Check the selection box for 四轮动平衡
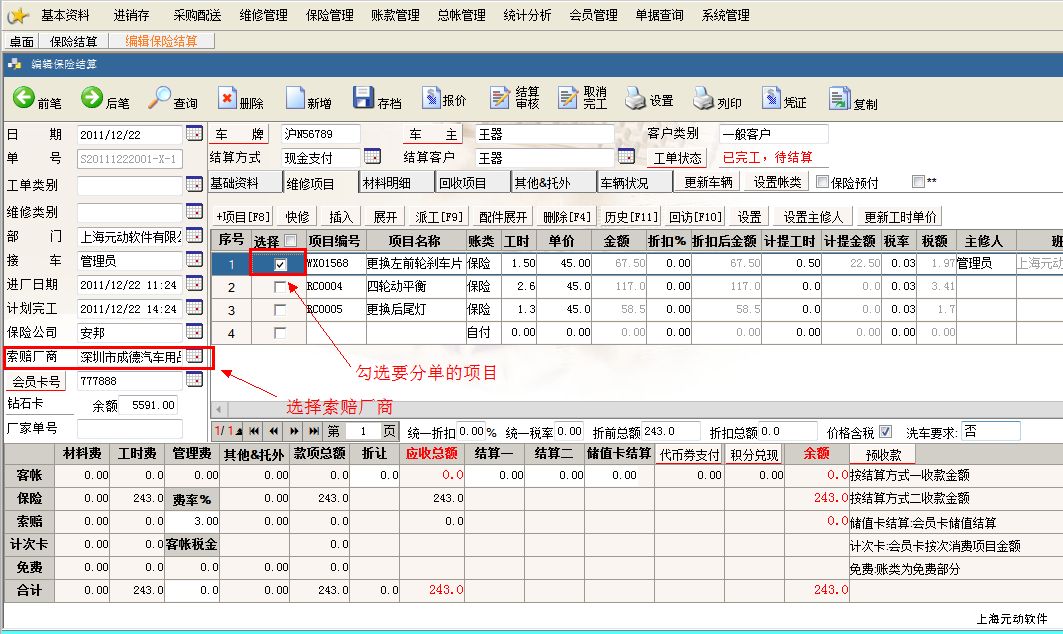Viewport: 1063px width, 634px height. [x=281, y=287]
